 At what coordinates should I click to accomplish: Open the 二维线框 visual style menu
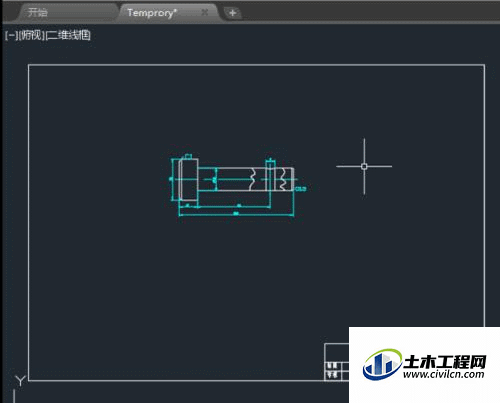click(x=68, y=35)
